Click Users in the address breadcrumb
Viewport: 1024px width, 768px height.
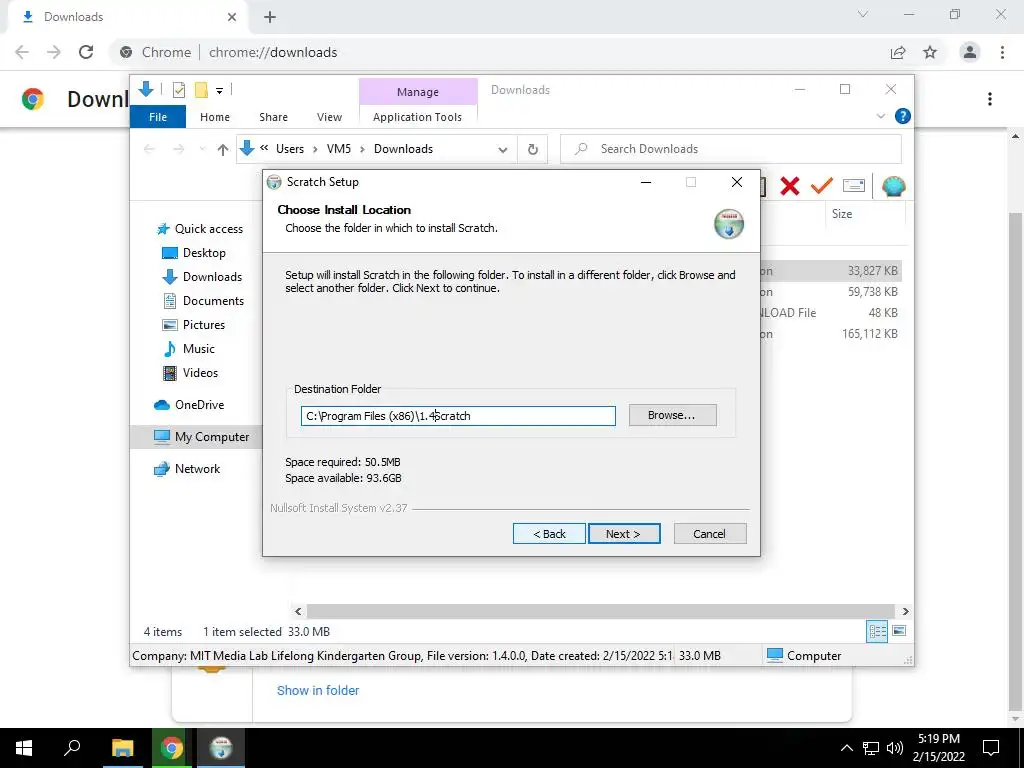click(290, 149)
